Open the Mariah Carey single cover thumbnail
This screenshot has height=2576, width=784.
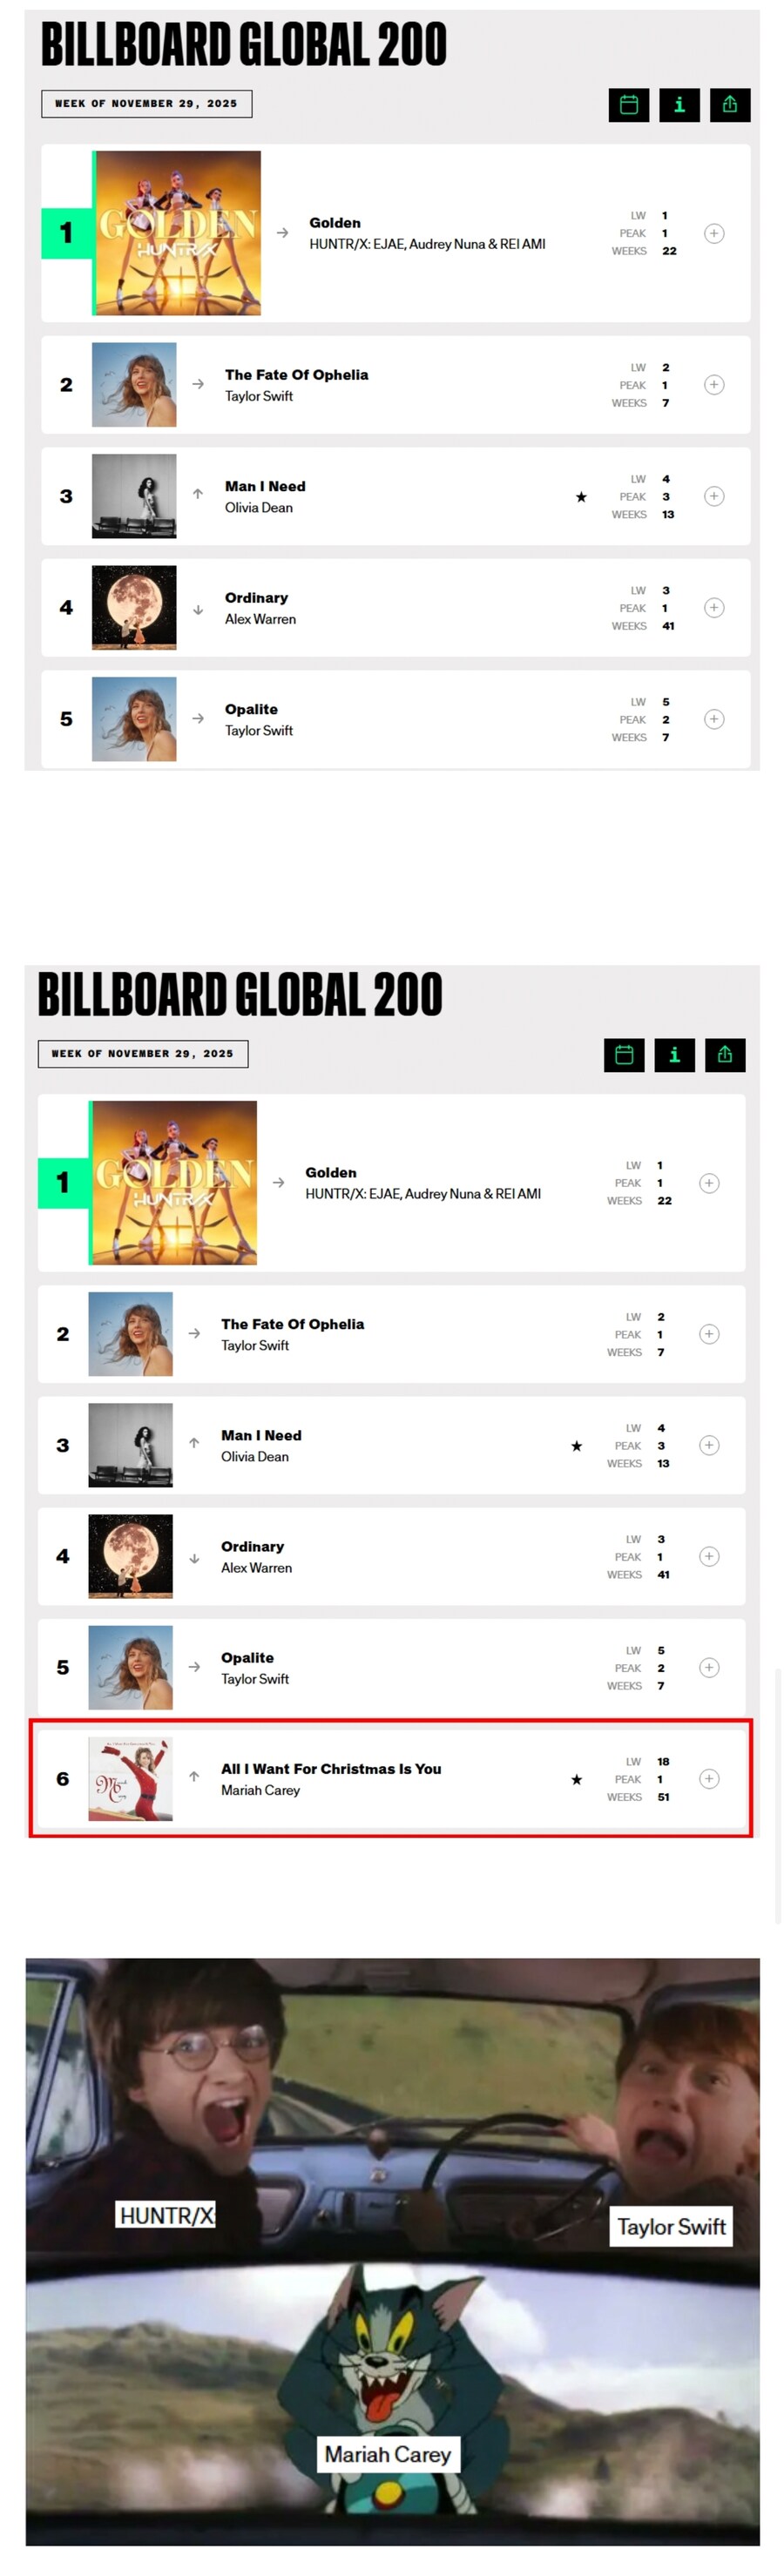click(x=130, y=1779)
